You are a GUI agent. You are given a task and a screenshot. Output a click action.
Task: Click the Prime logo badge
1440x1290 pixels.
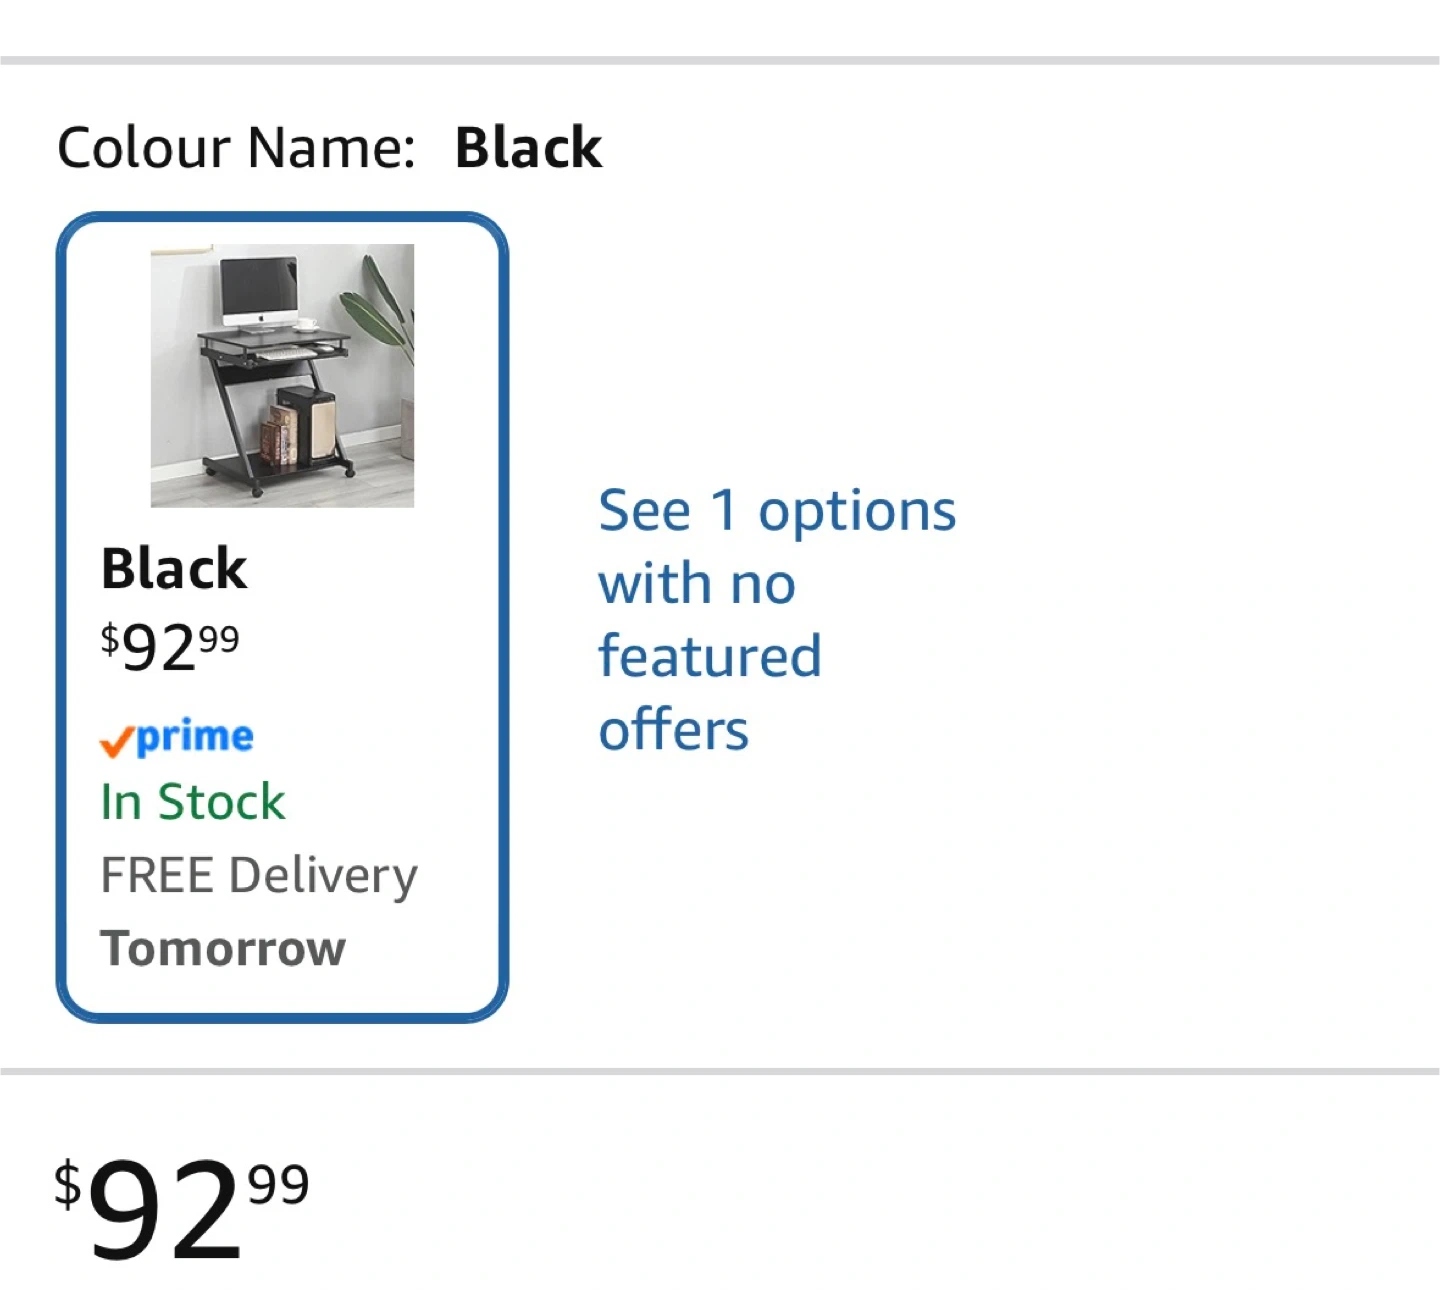(177, 738)
